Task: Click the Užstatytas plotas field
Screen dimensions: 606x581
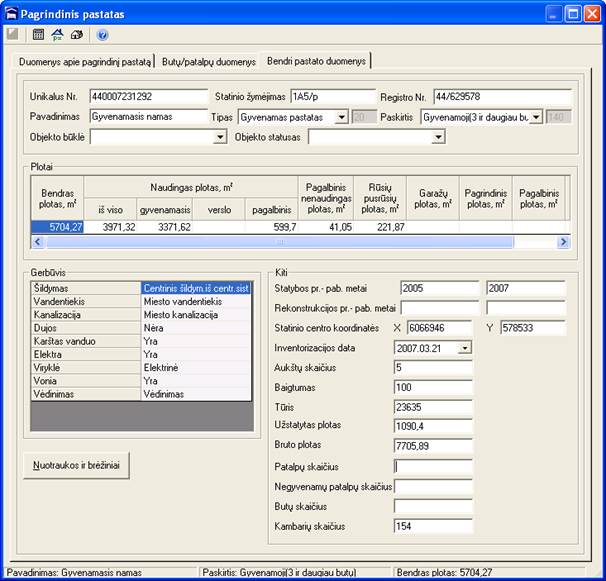Action: (433, 426)
